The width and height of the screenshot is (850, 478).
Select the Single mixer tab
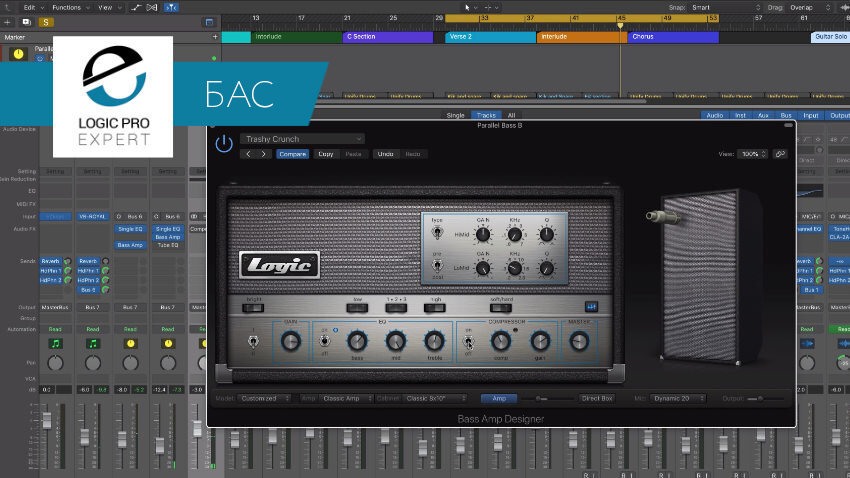click(x=455, y=115)
